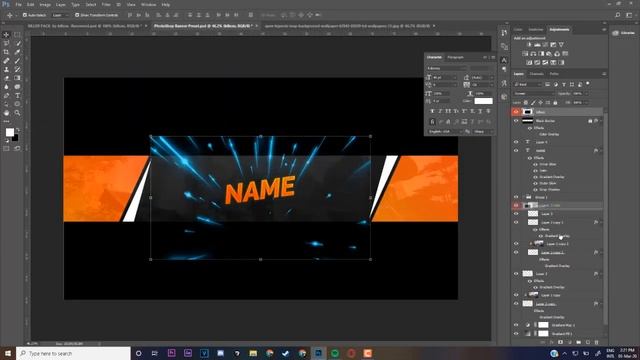Viewport: 640px width, 360px height.
Task: Click the delete layer trash icon
Action: pos(596,342)
